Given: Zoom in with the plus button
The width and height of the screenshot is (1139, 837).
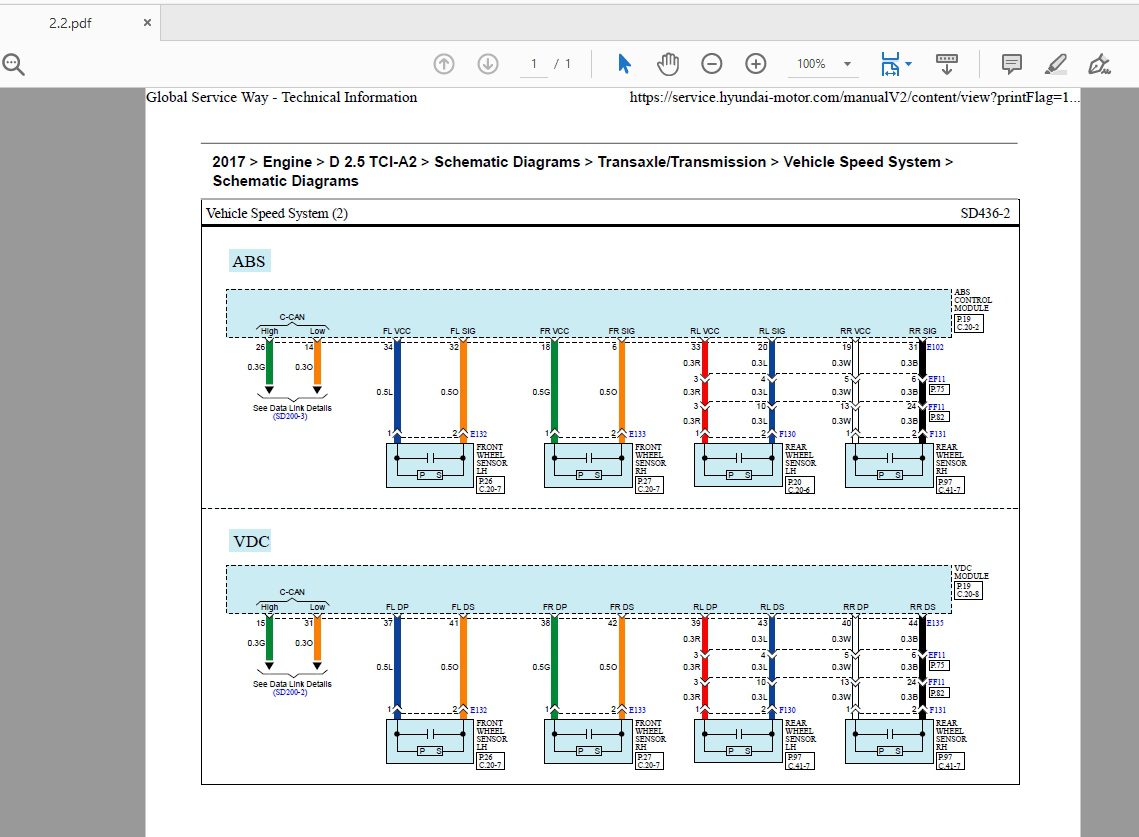Looking at the screenshot, I should (756, 64).
